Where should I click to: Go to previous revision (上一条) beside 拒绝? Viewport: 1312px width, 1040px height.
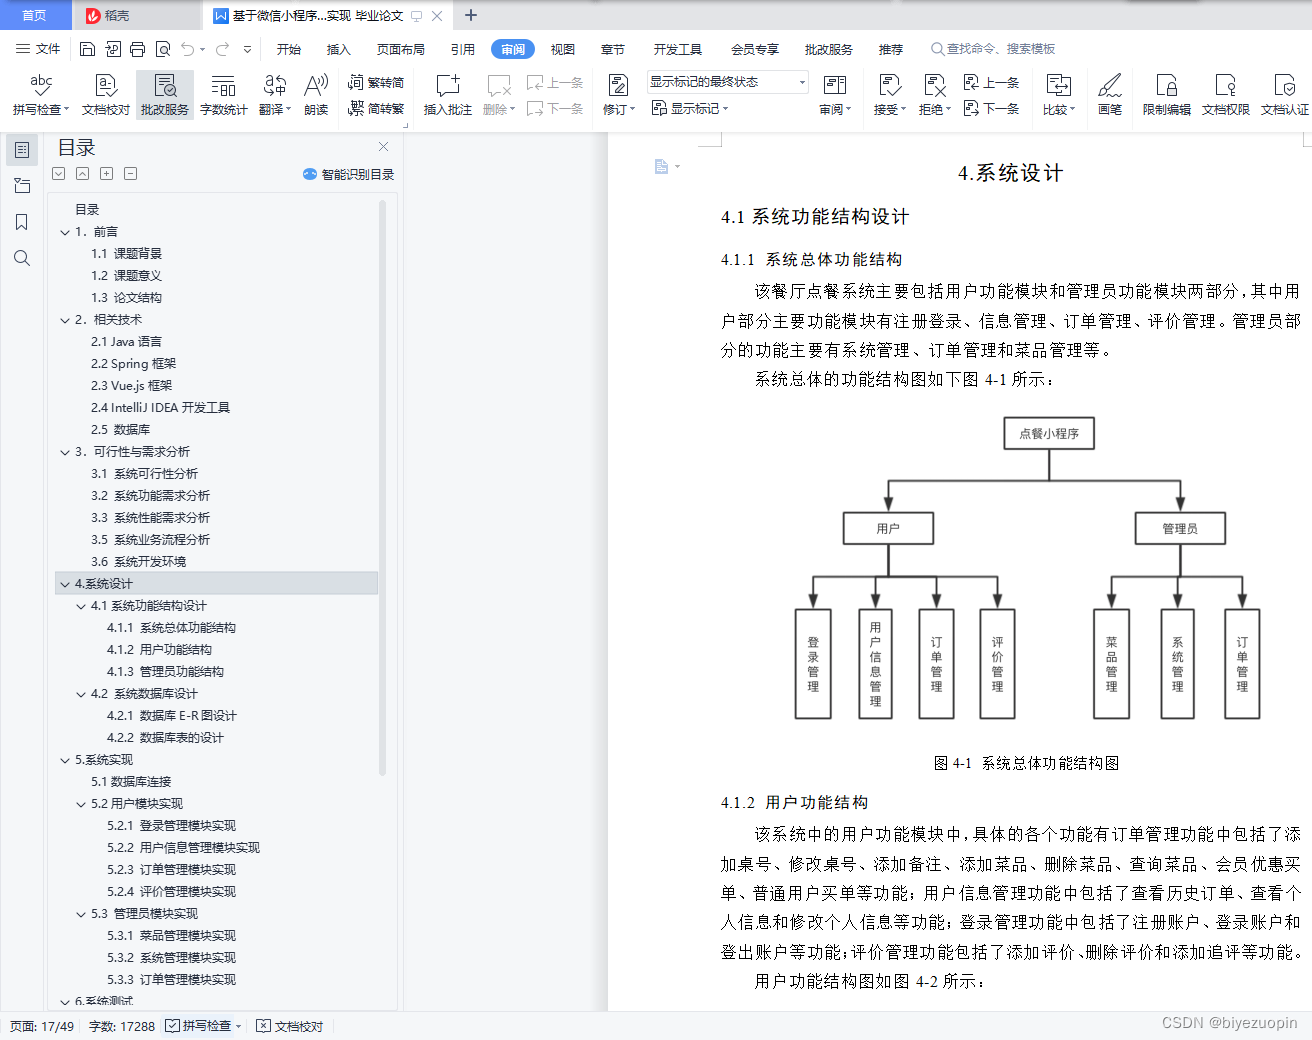pos(992,82)
